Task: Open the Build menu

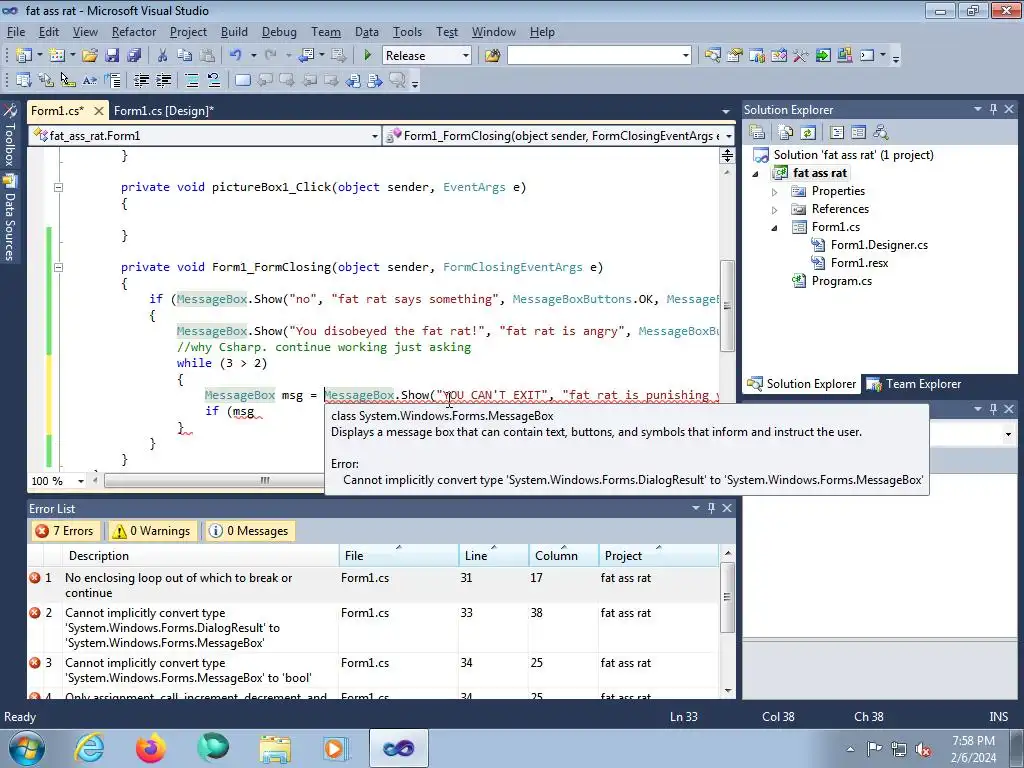Action: 234,32
